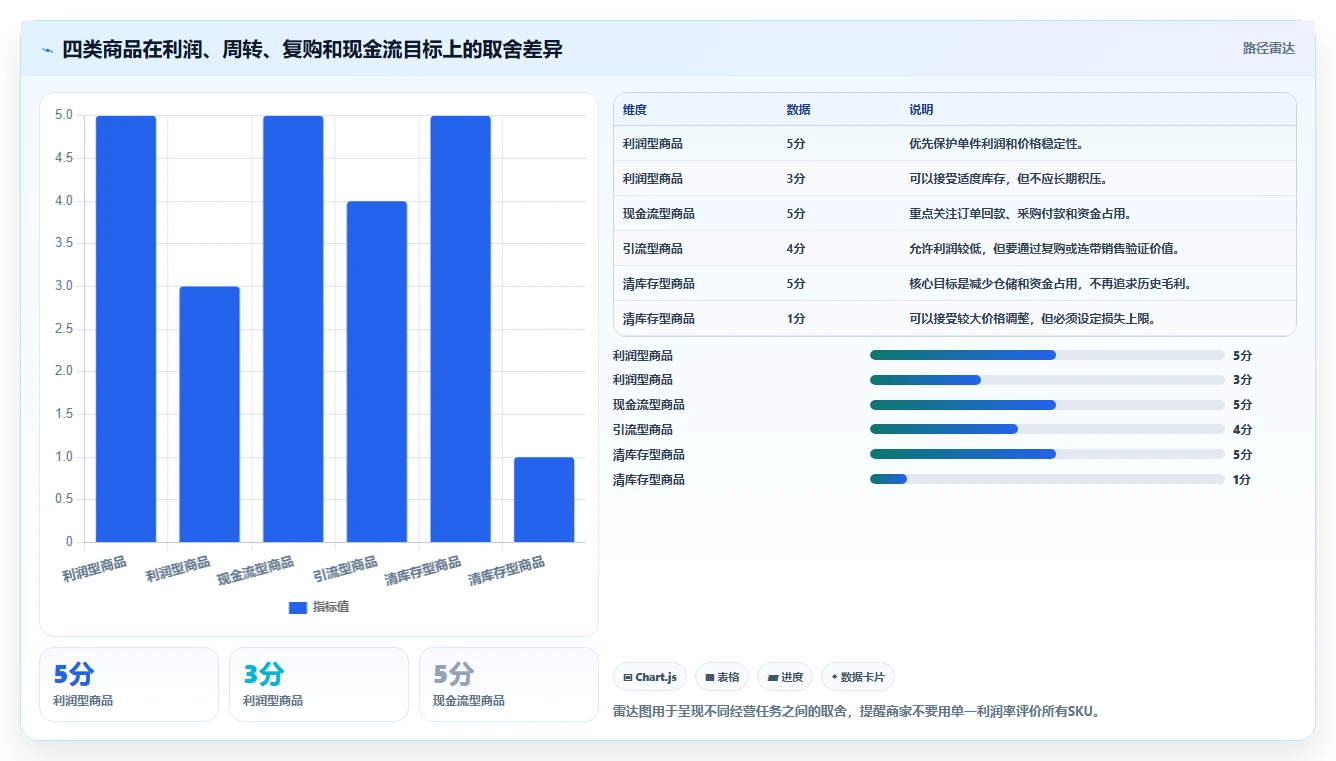Viewport: 1336px width, 761px height.
Task: Click the 4分 value beside 引流型商品 progress bar
Action: click(x=1242, y=430)
